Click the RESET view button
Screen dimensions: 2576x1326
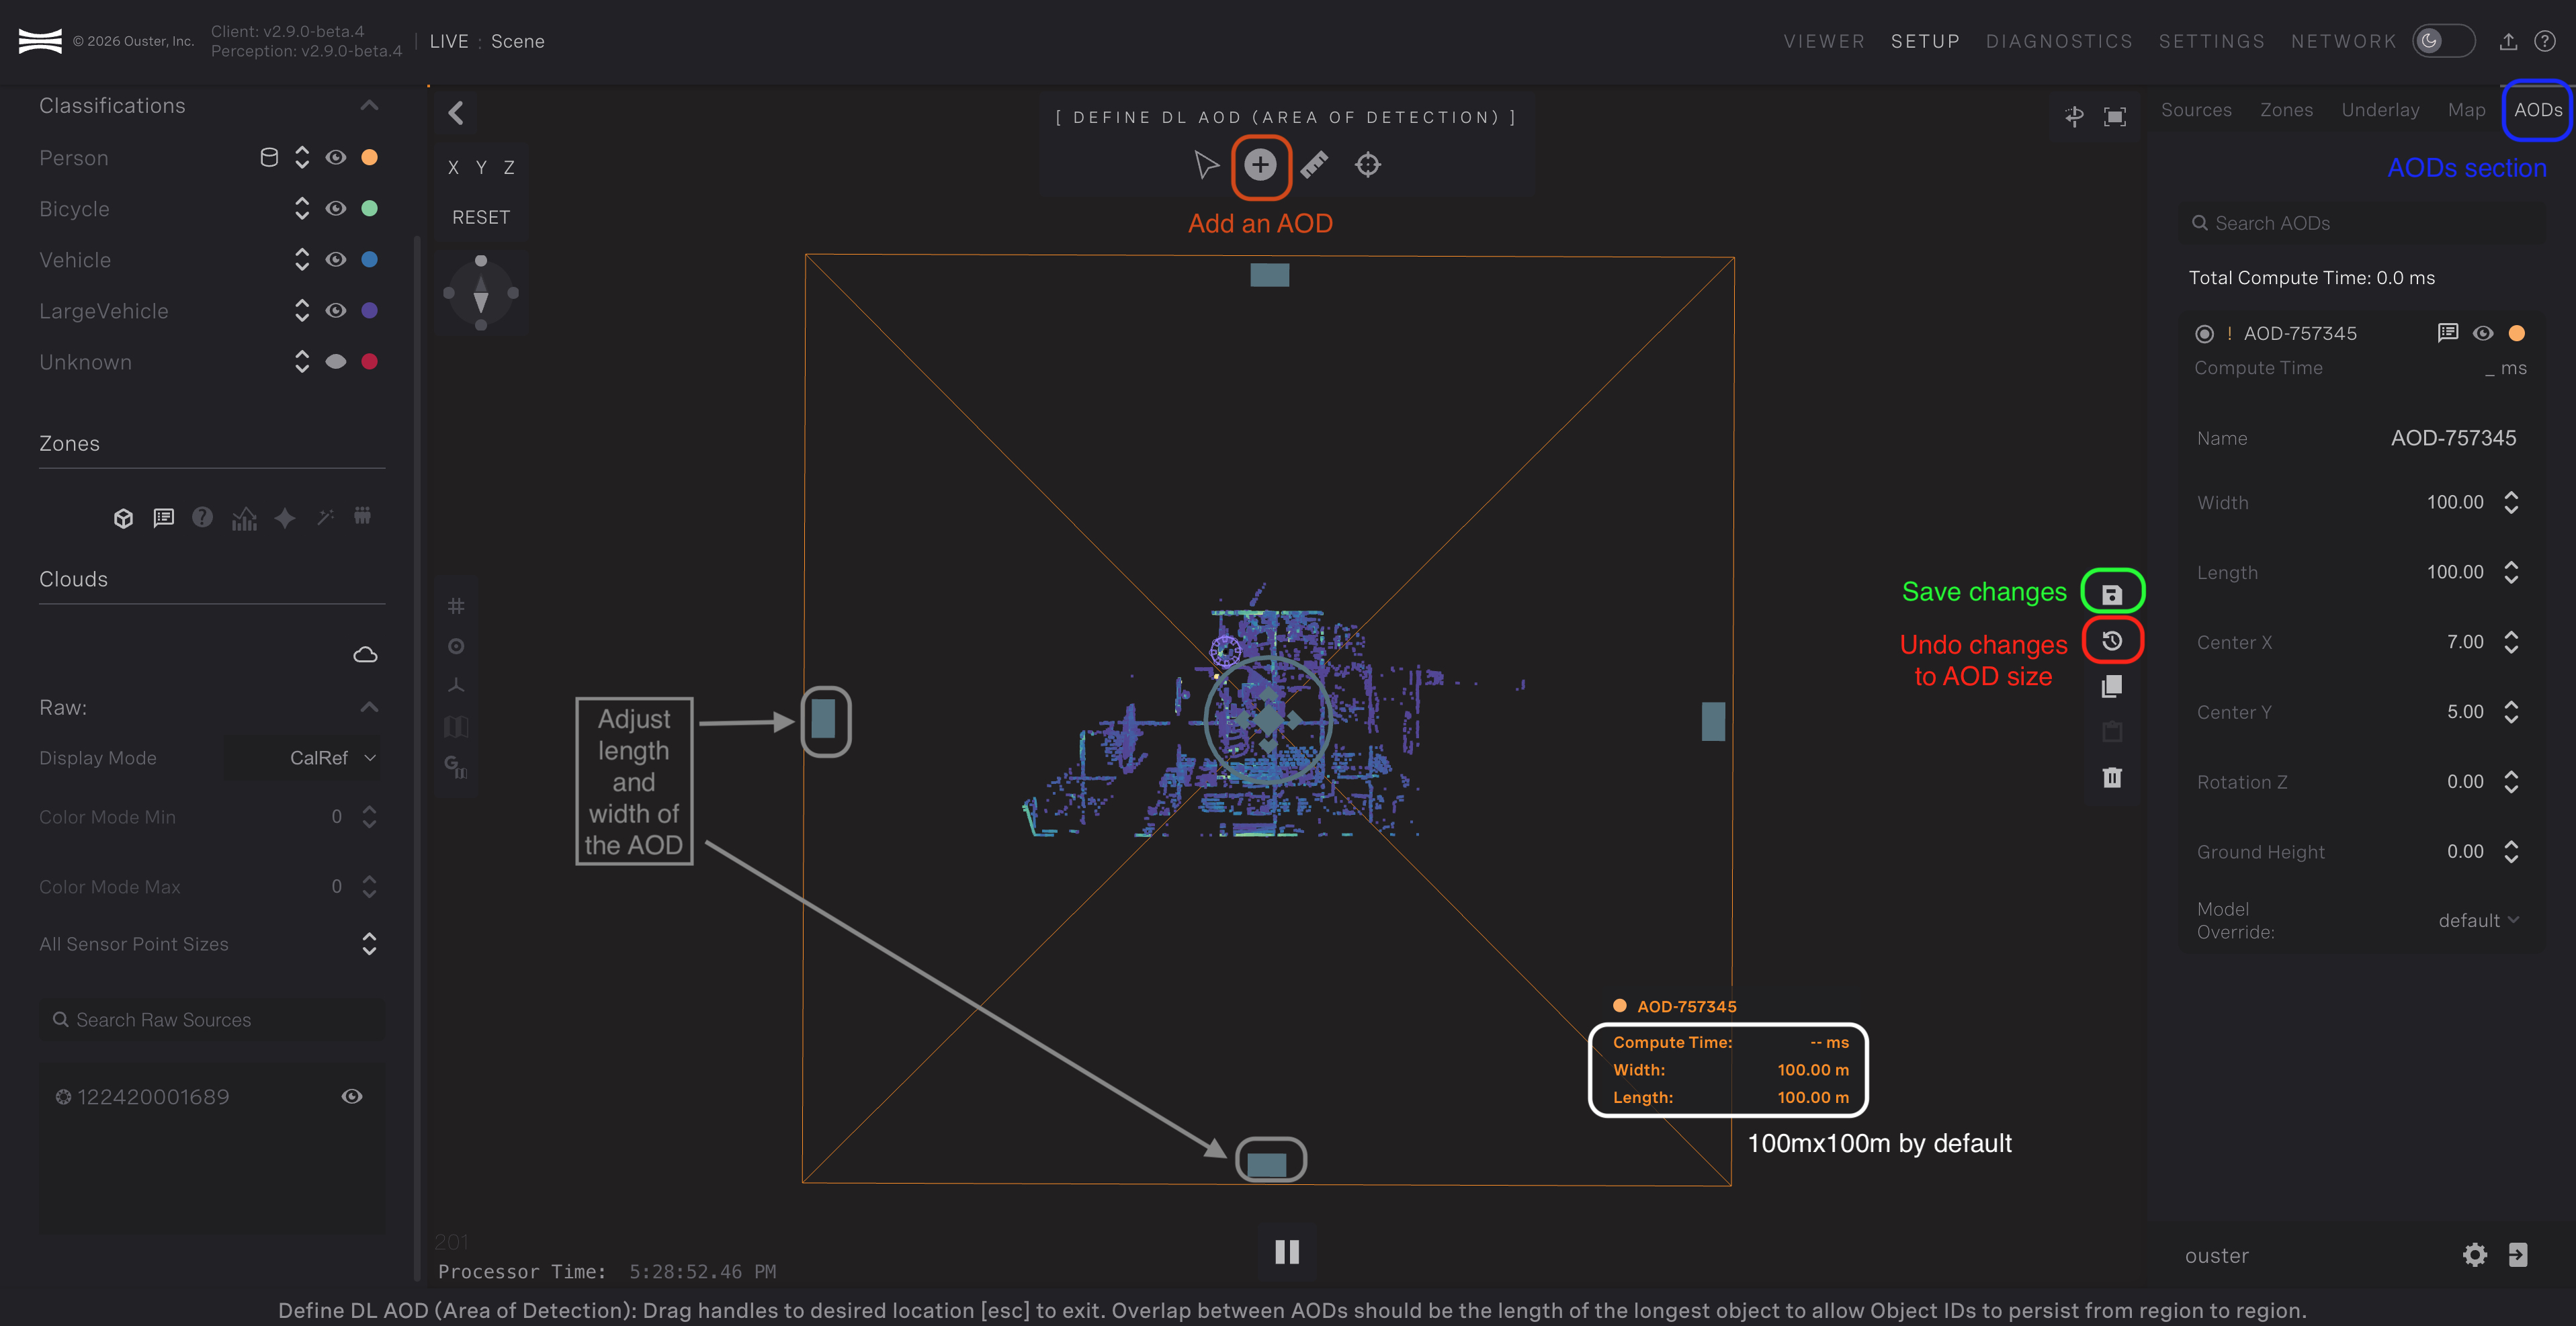click(480, 217)
